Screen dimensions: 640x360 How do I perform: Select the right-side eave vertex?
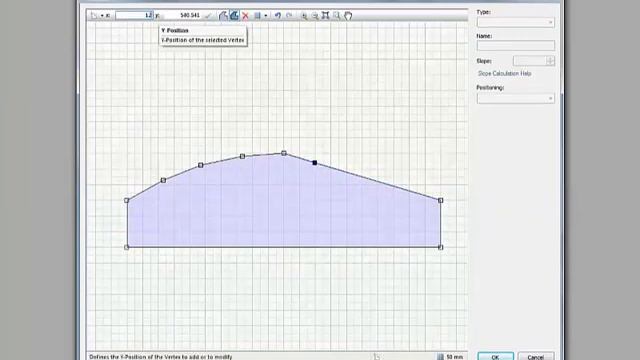click(x=440, y=200)
